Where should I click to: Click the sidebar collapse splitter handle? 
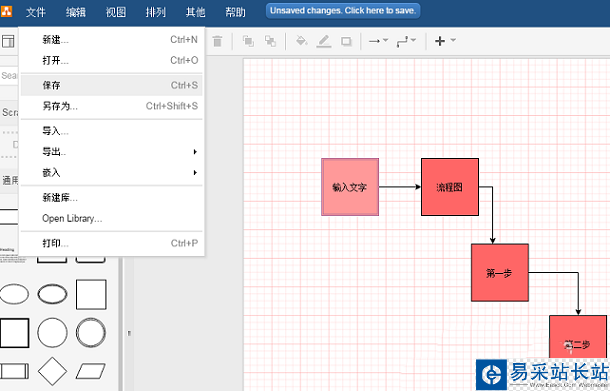[x=129, y=333]
